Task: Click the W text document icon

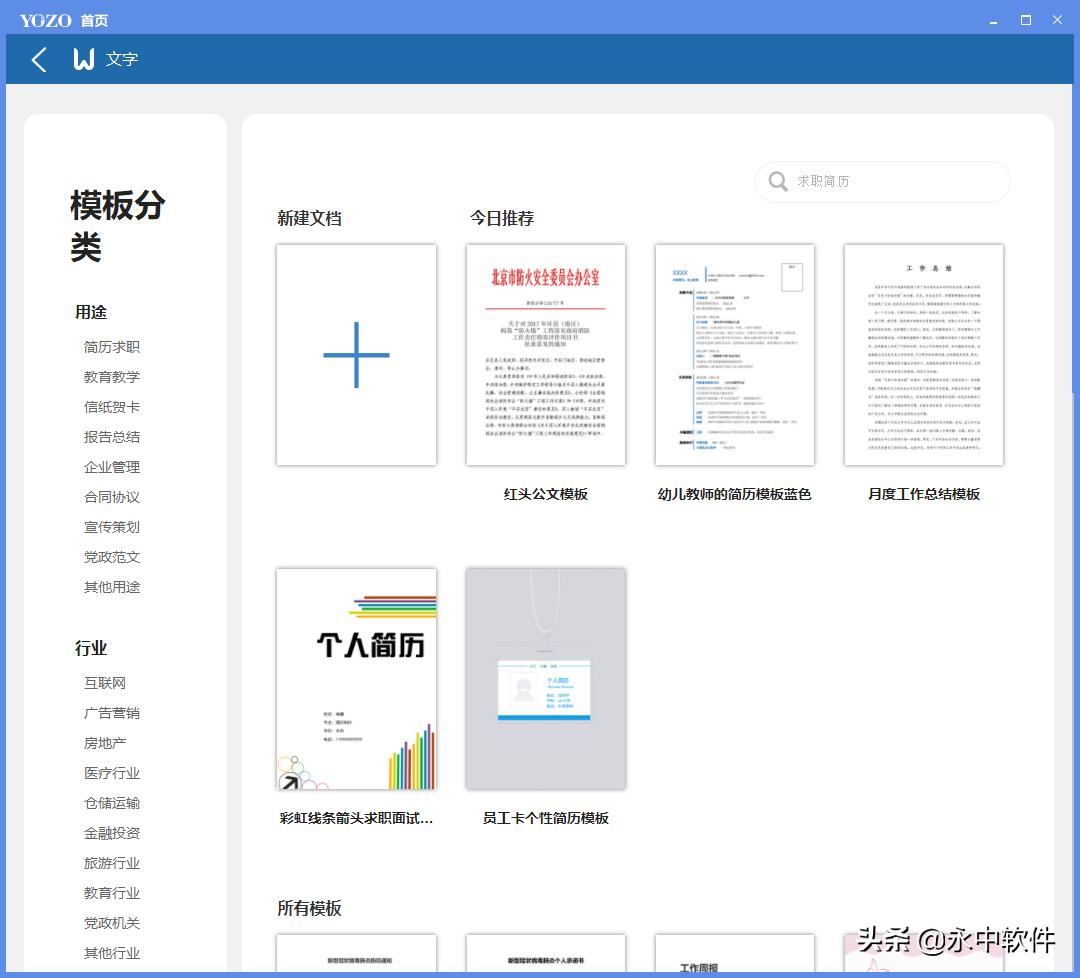Action: [x=84, y=60]
